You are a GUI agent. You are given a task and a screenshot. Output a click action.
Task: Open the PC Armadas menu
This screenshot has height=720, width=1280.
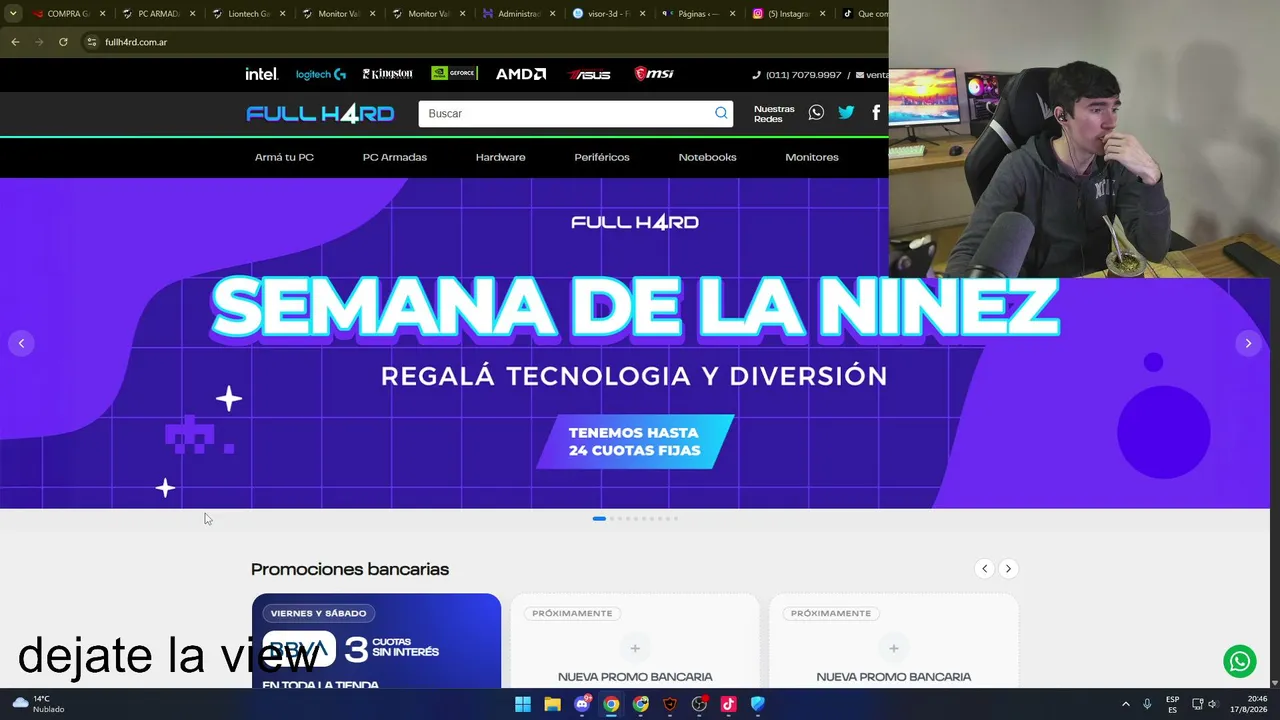click(395, 157)
